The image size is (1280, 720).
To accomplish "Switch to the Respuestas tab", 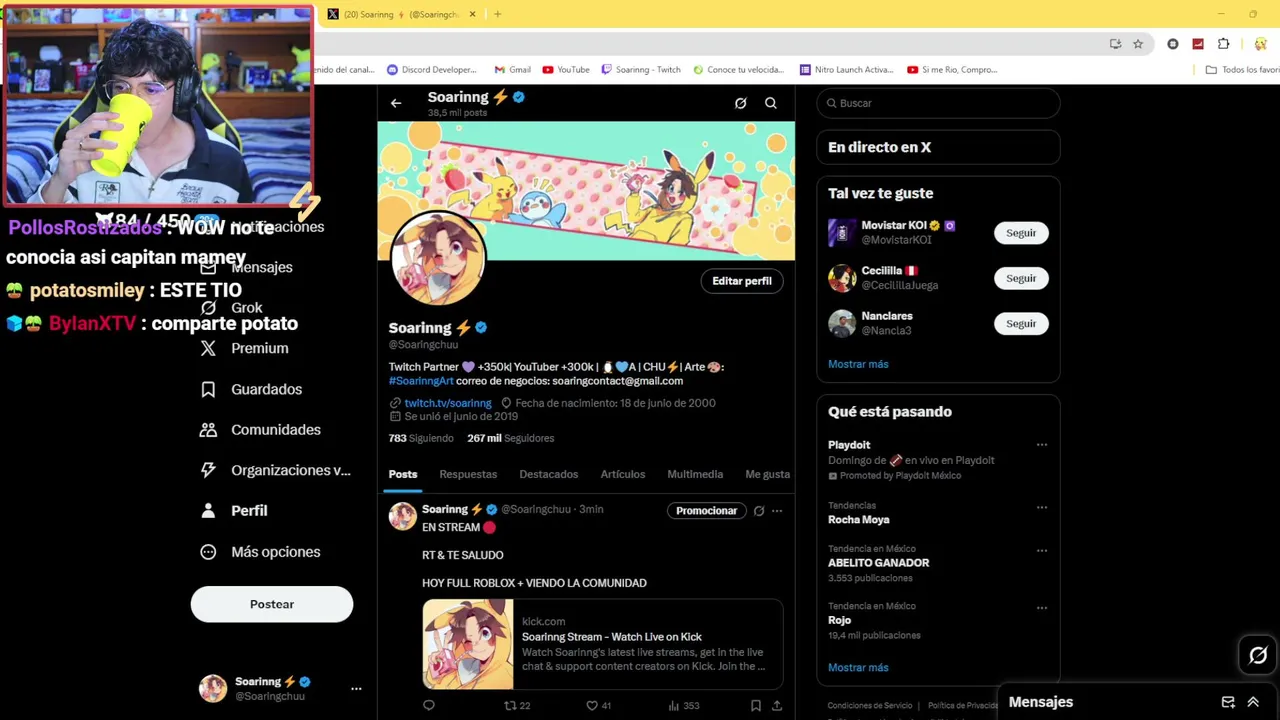I will click(x=468, y=474).
